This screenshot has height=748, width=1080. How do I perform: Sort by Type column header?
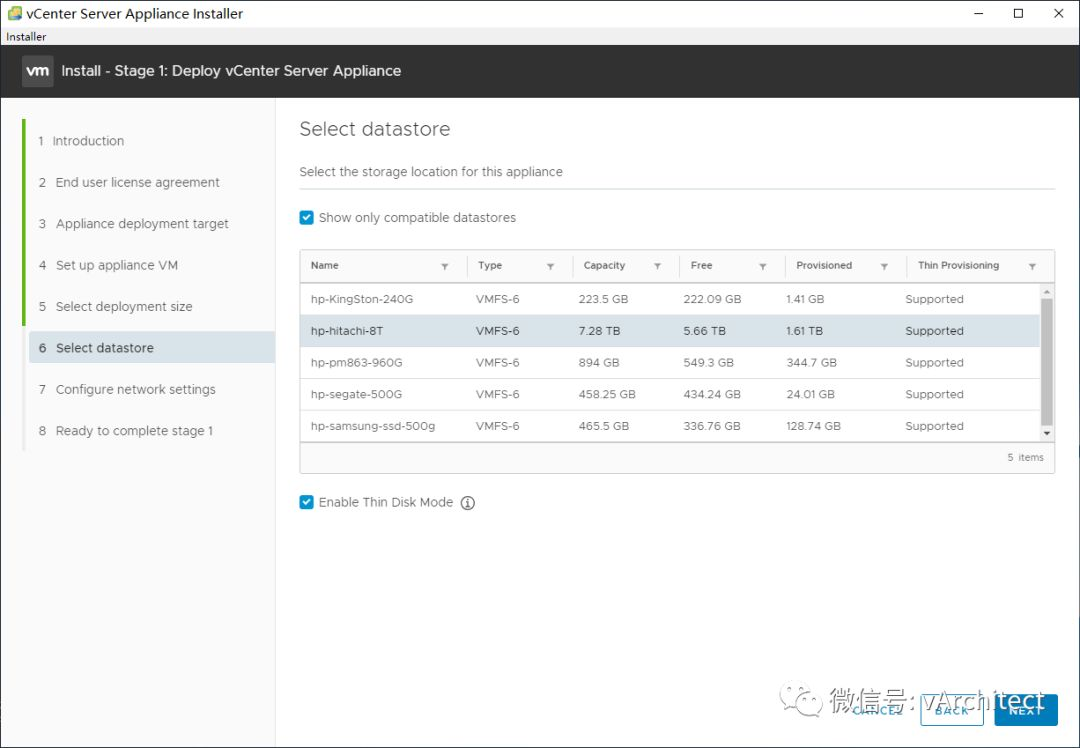click(x=490, y=265)
